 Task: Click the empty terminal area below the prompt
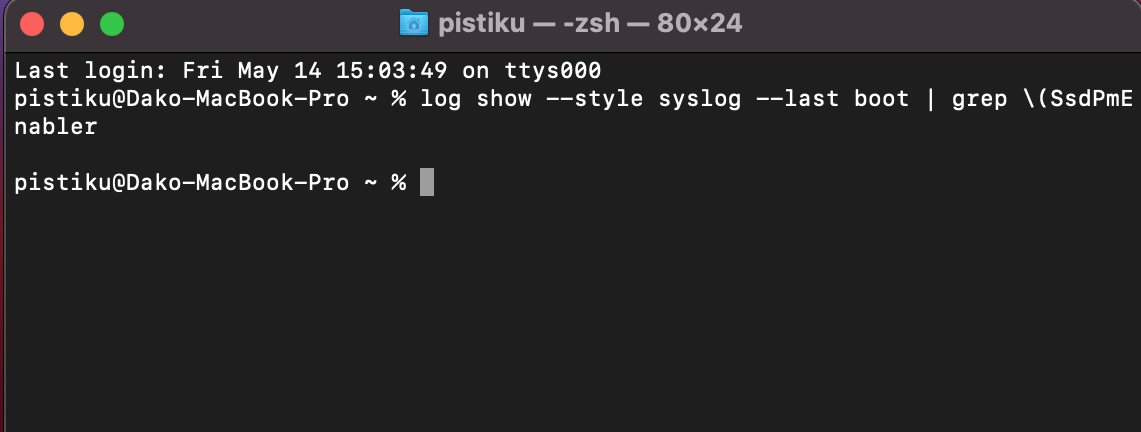pos(570,320)
